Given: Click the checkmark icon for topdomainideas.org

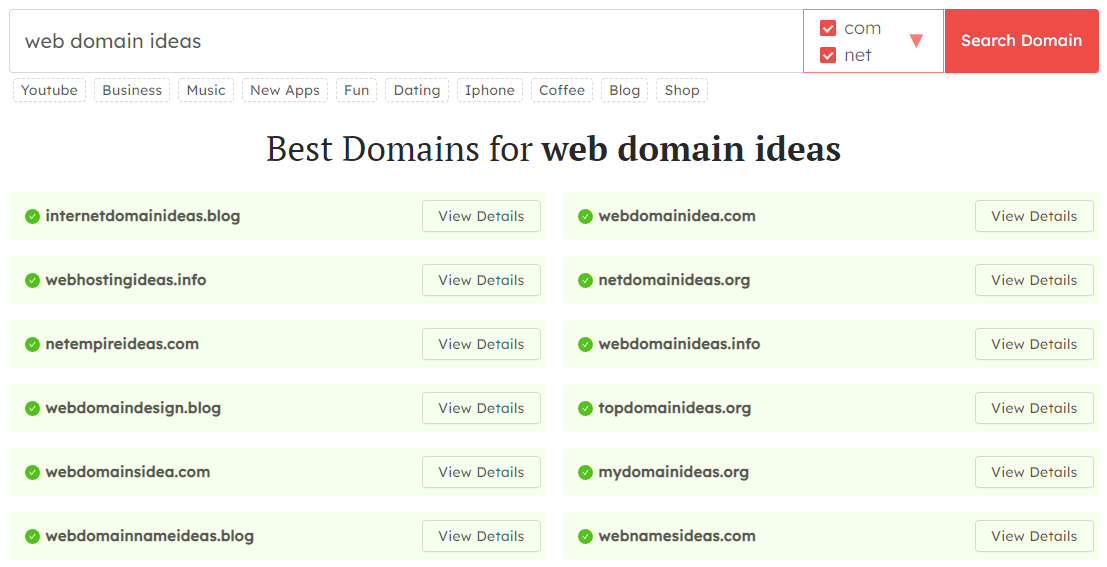Looking at the screenshot, I should 585,408.
